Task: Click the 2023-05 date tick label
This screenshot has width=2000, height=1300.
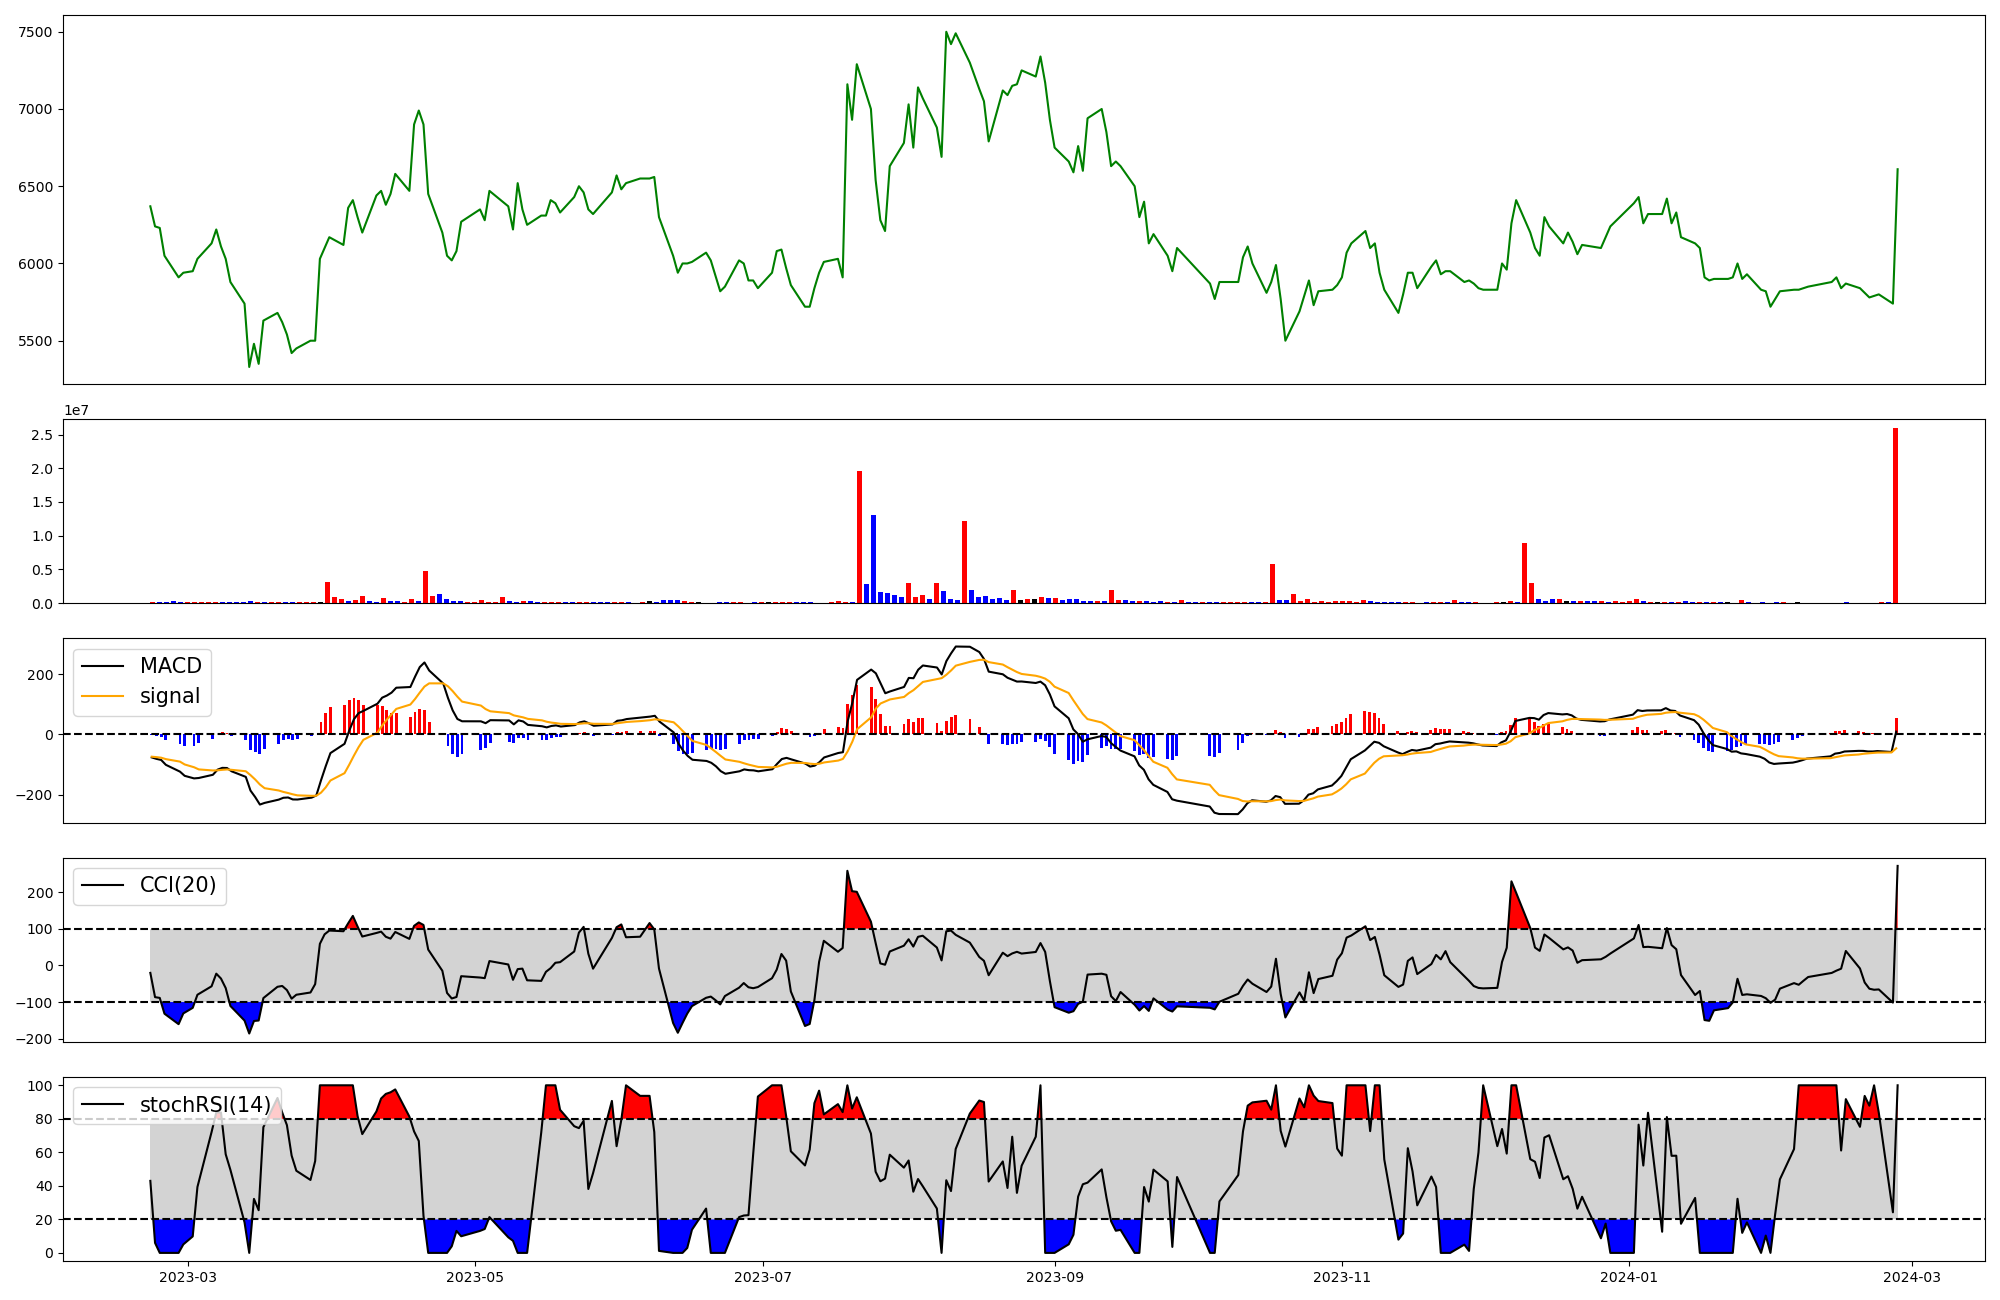Action: coord(475,1277)
